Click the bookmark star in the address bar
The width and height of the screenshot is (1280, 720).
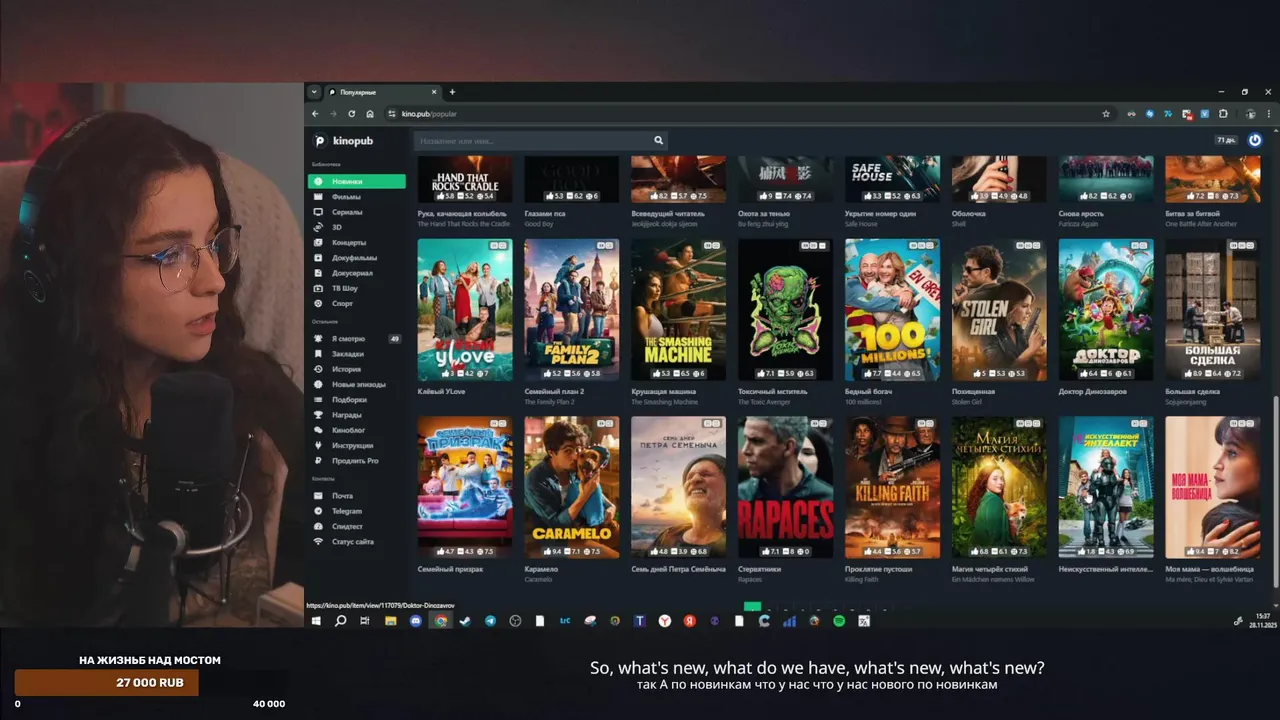(x=1106, y=114)
